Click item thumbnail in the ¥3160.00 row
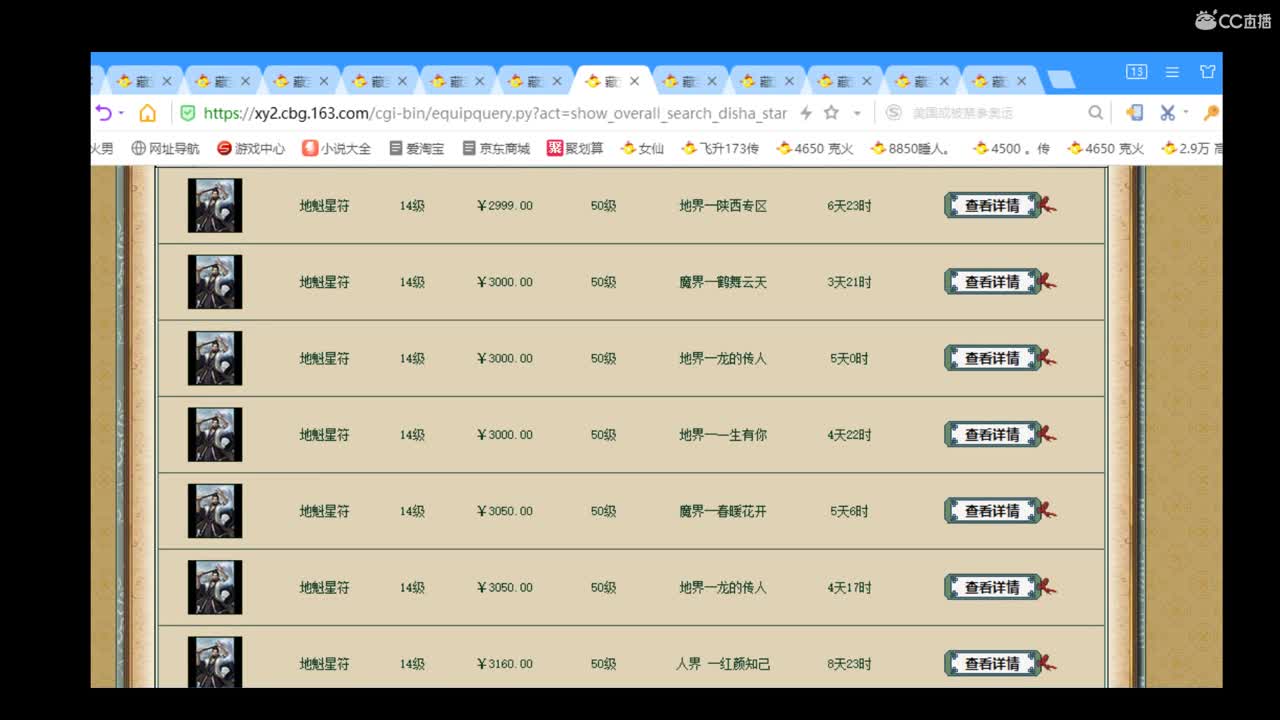This screenshot has width=1280, height=720. coord(215,662)
